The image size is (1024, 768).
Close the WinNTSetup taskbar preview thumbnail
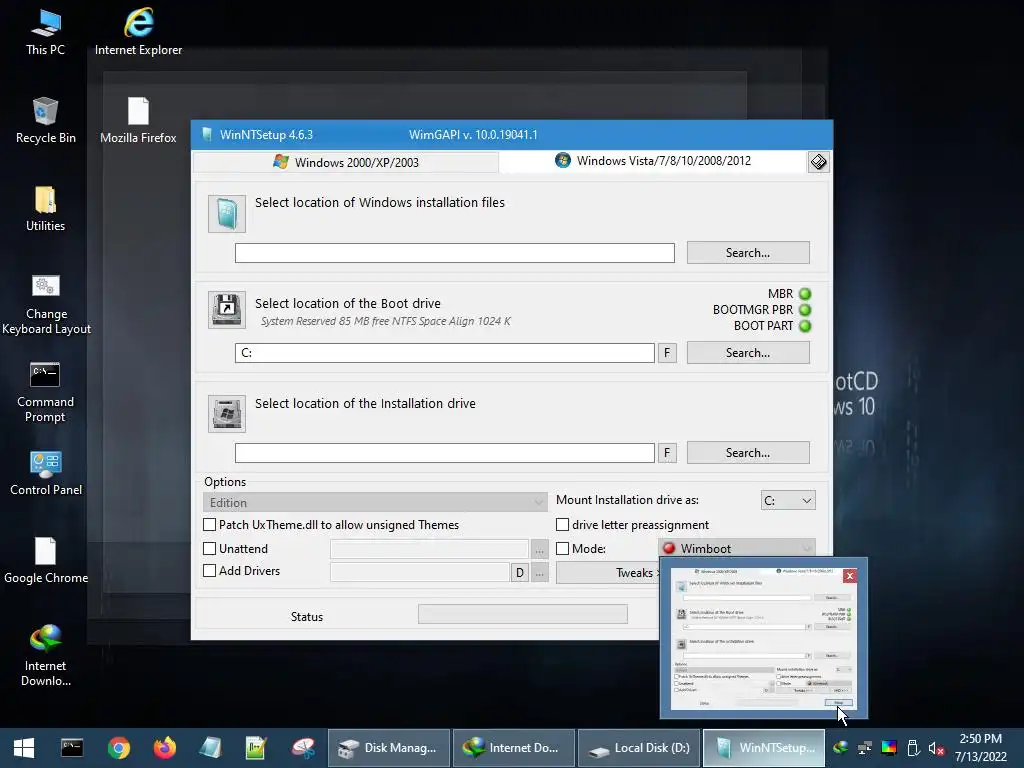point(849,575)
